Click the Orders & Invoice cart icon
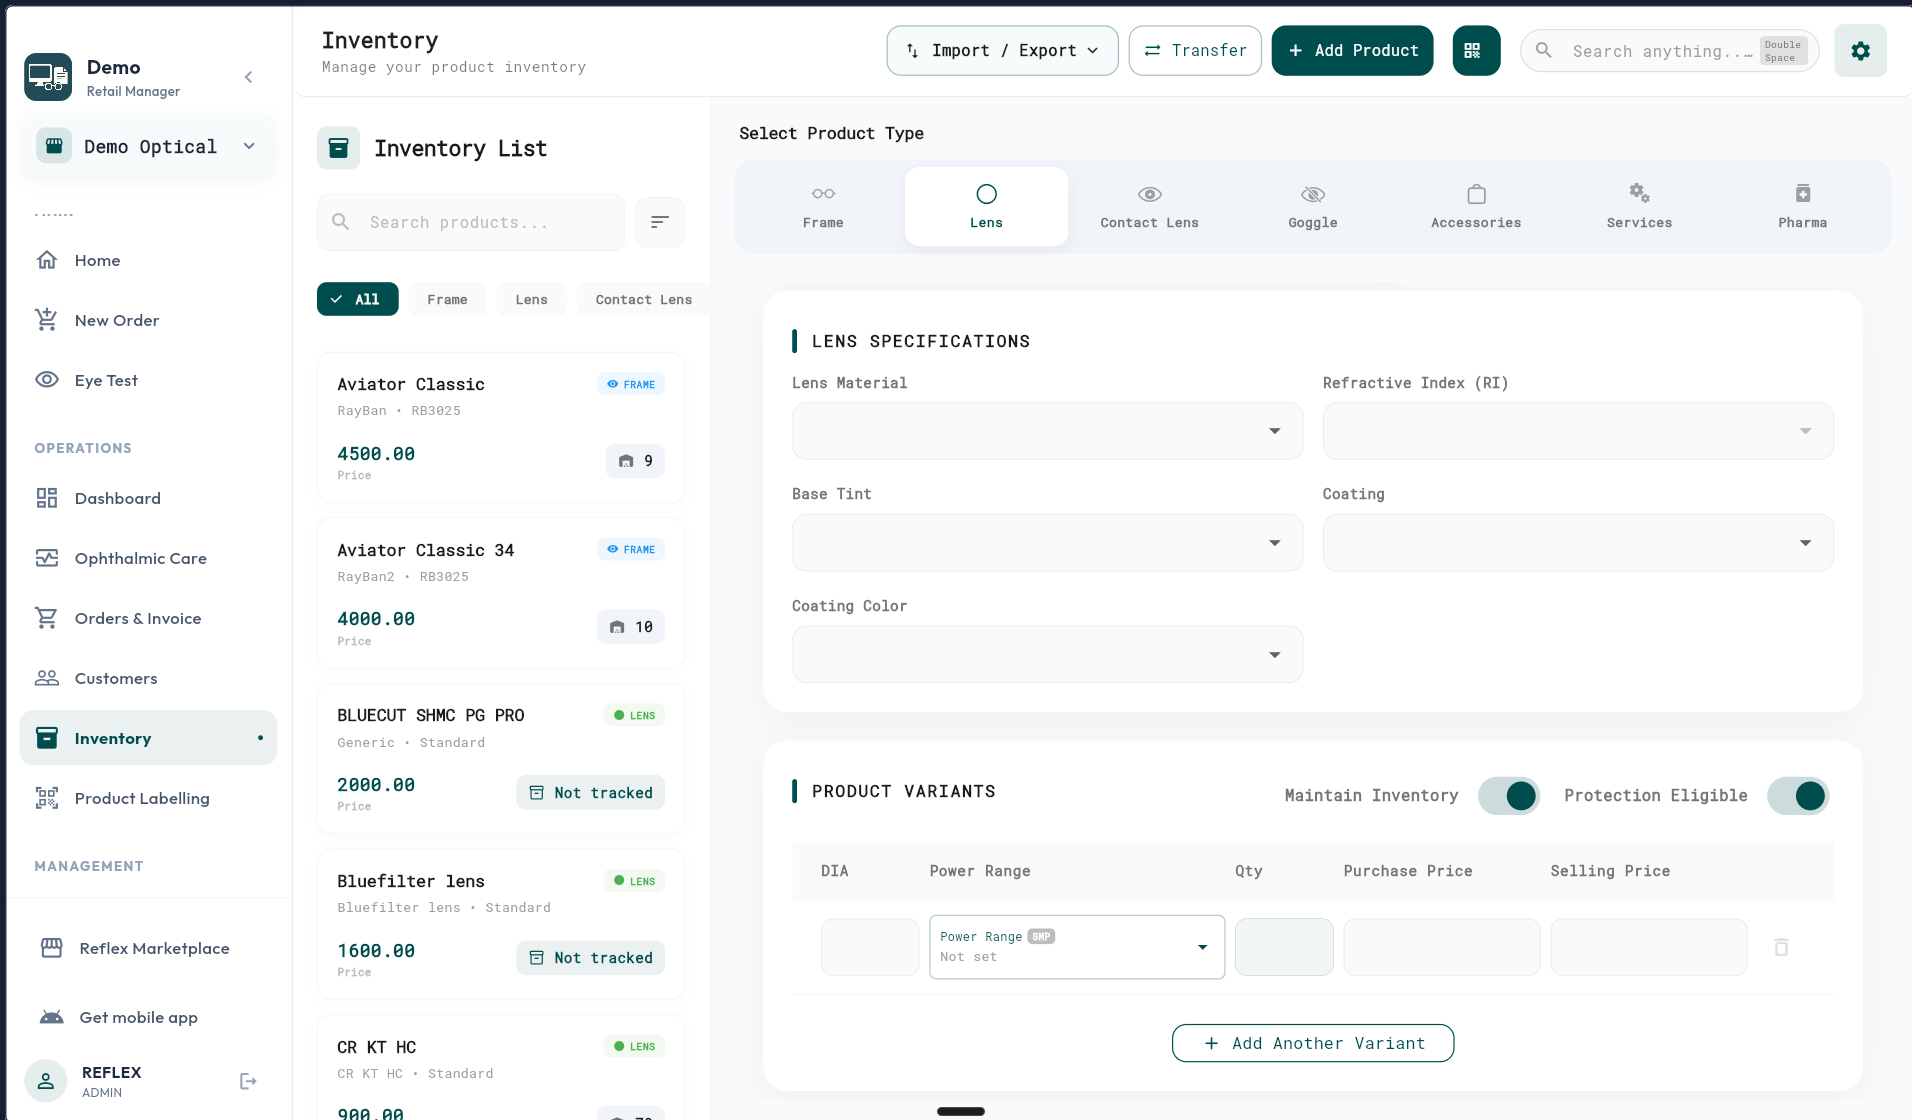Image resolution: width=1912 pixels, height=1120 pixels. 47,618
